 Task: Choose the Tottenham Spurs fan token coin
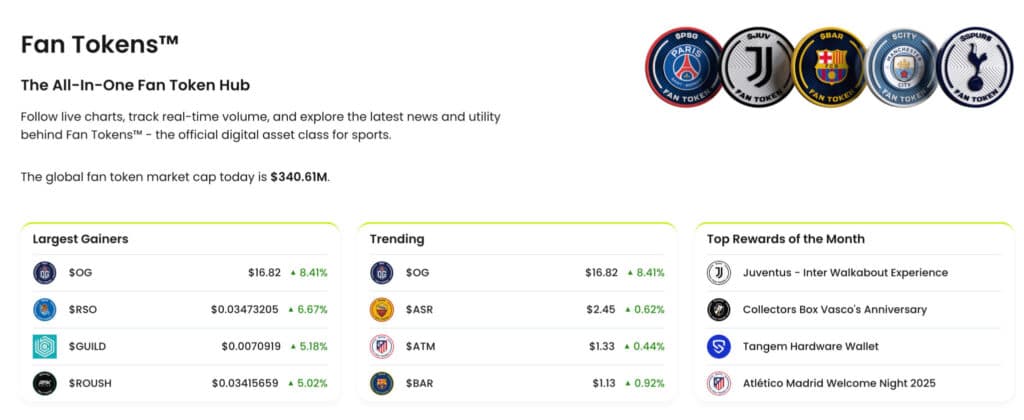coord(975,67)
